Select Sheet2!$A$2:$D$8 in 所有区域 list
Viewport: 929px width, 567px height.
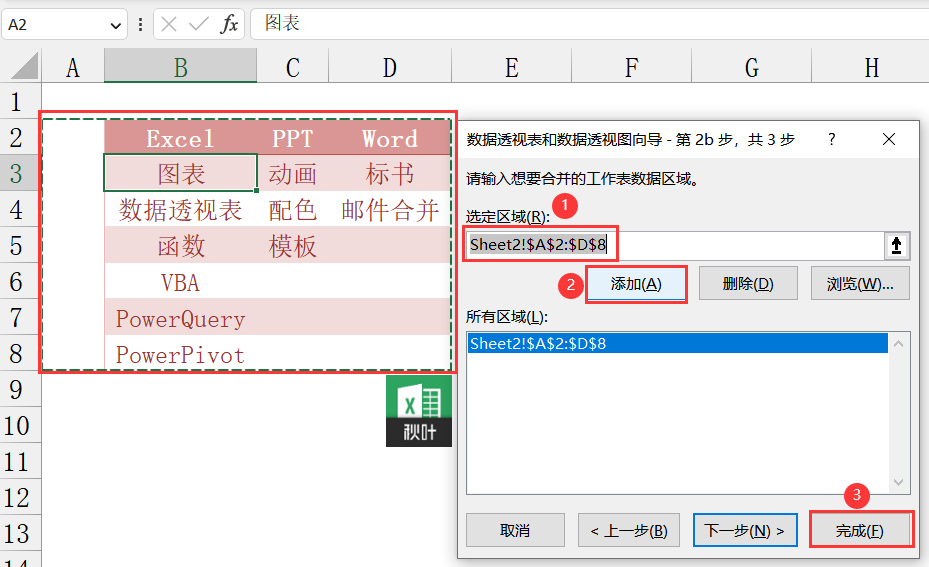[x=677, y=344]
